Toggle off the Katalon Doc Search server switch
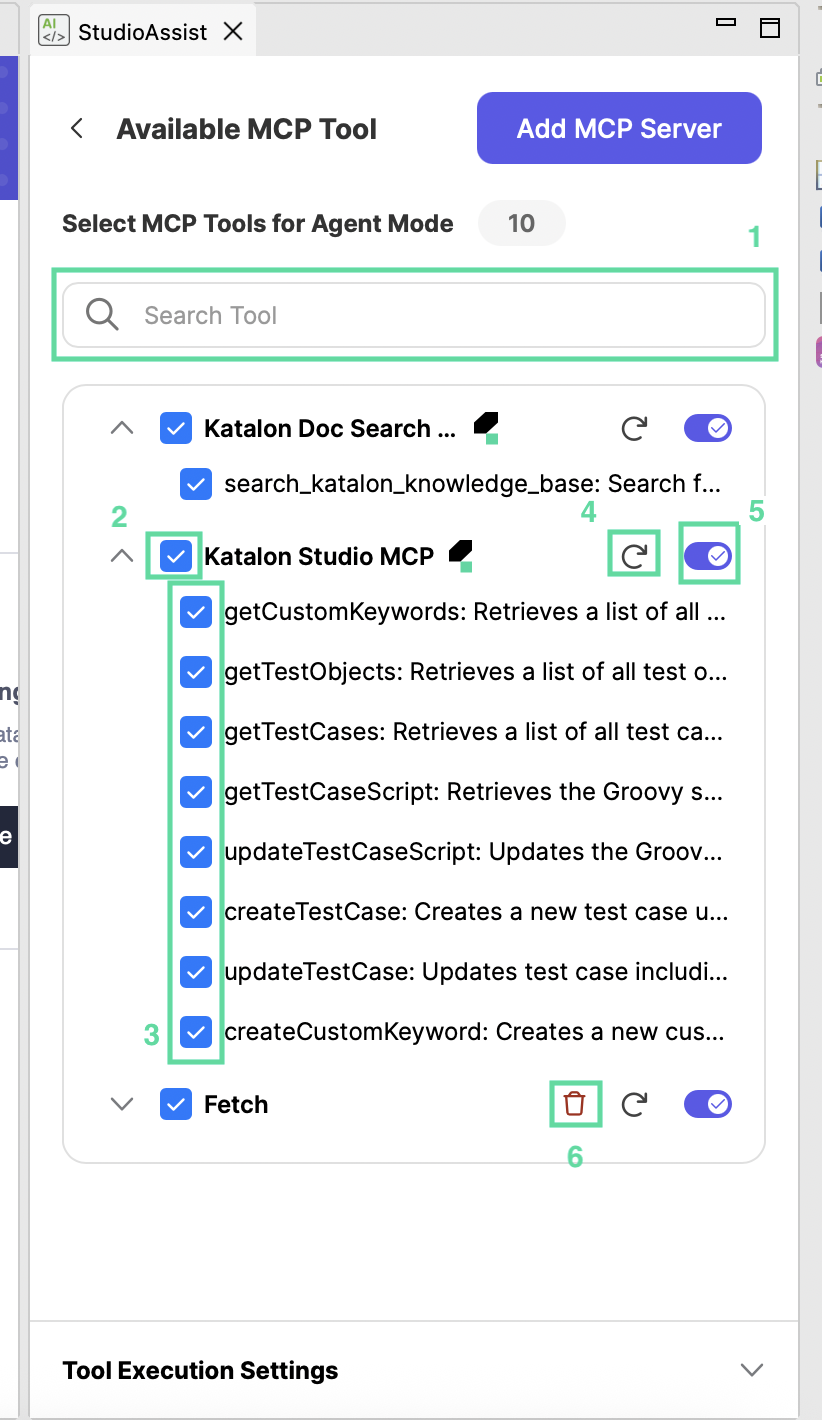 pyautogui.click(x=708, y=429)
